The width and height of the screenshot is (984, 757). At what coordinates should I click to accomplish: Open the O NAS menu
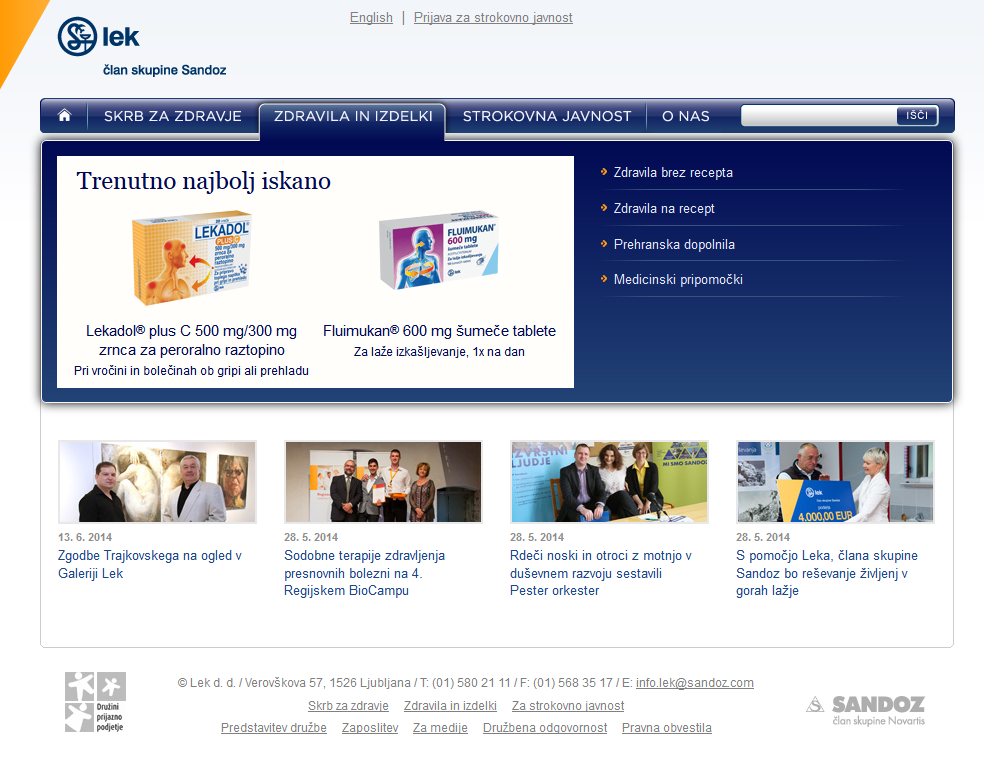(686, 116)
